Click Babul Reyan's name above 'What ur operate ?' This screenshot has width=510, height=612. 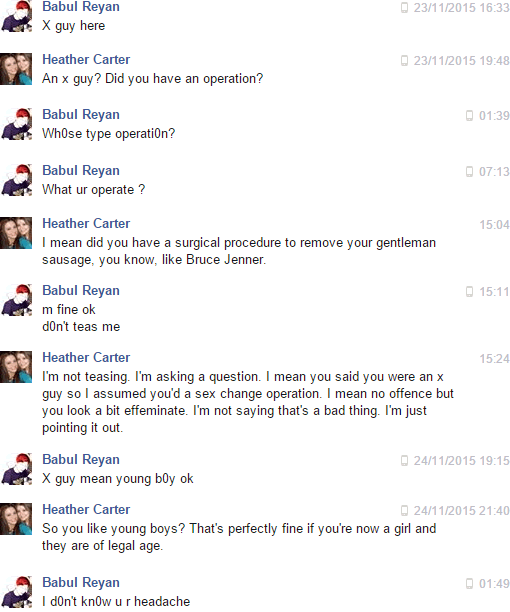[x=81, y=171]
